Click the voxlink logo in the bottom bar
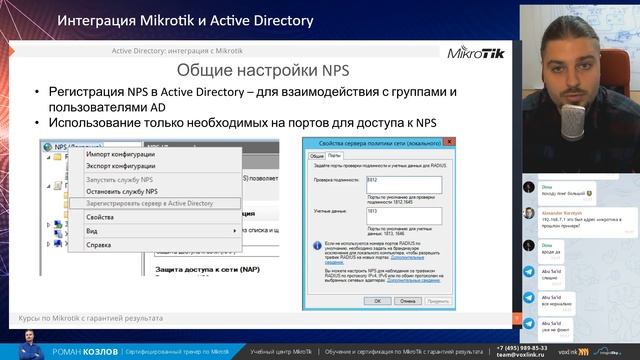The width and height of the screenshot is (640, 360). (x=573, y=351)
